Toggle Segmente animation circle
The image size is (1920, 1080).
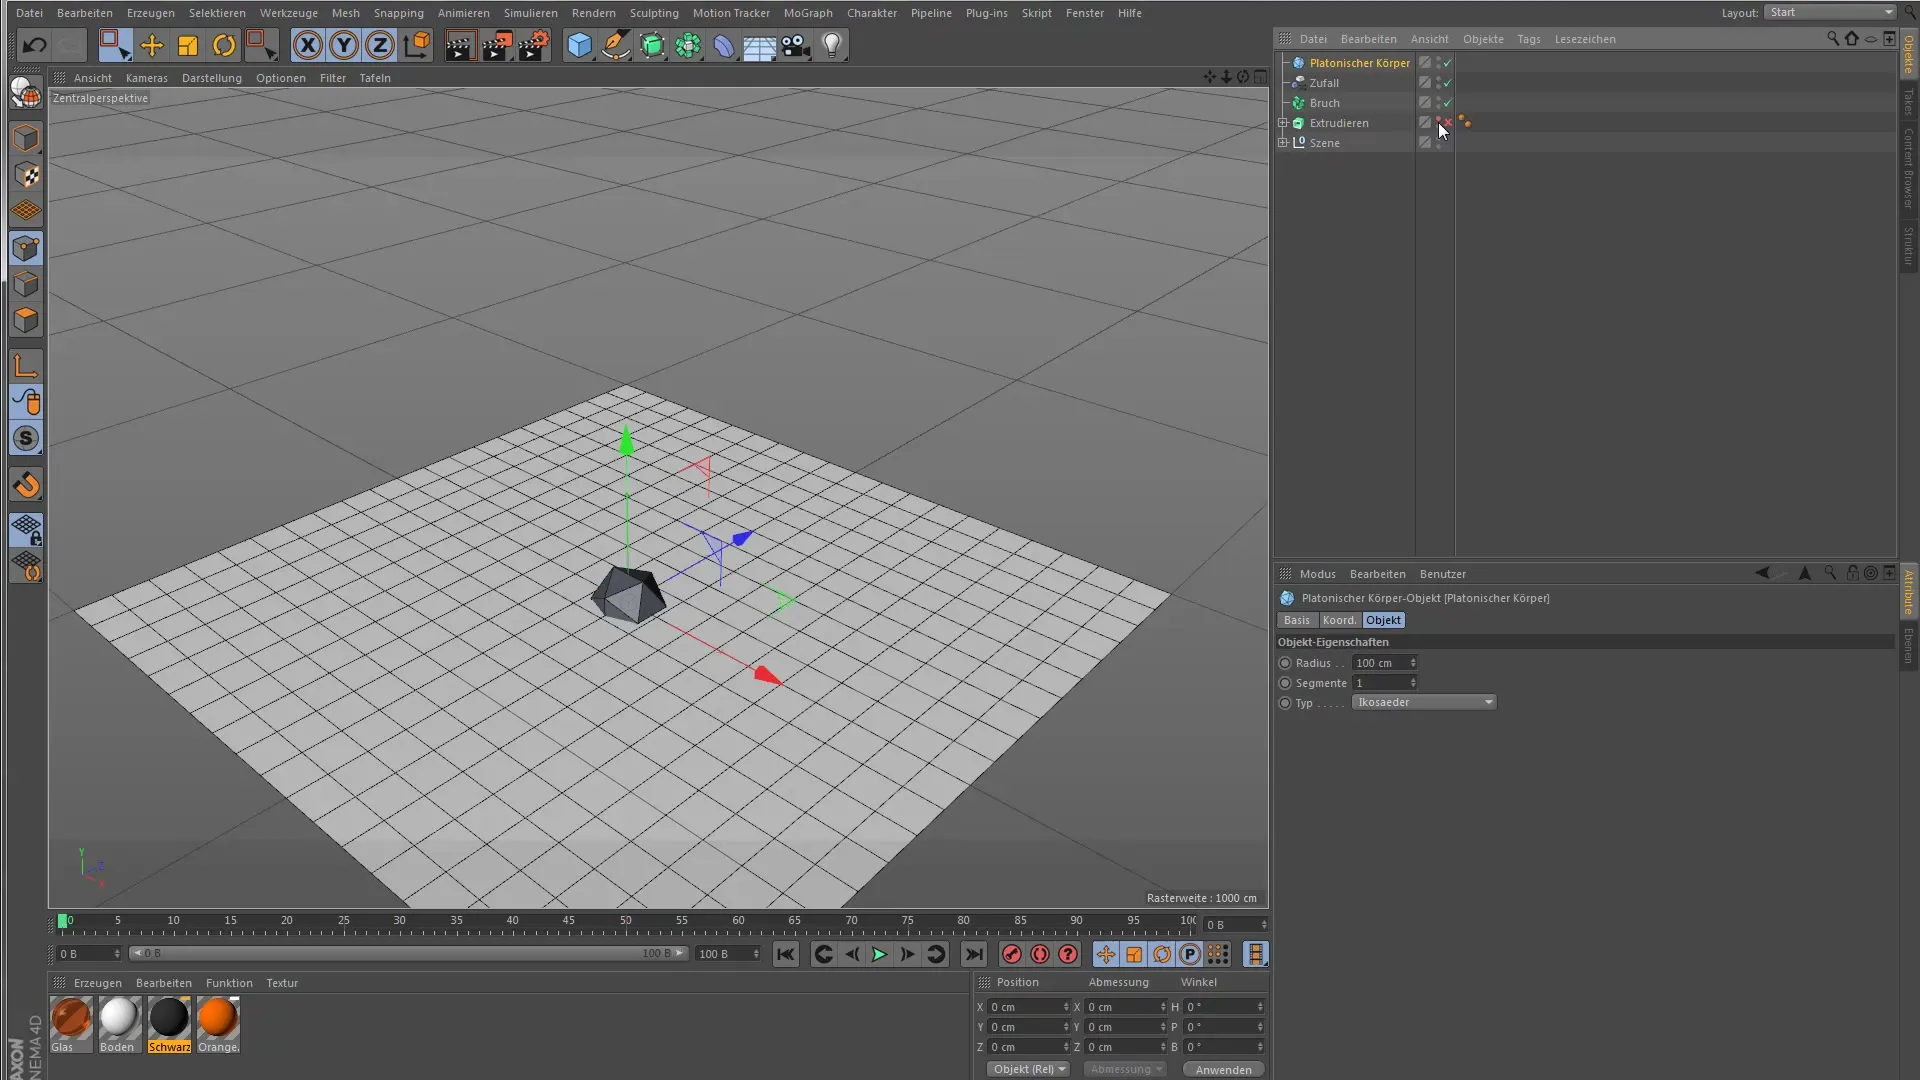tap(1285, 683)
